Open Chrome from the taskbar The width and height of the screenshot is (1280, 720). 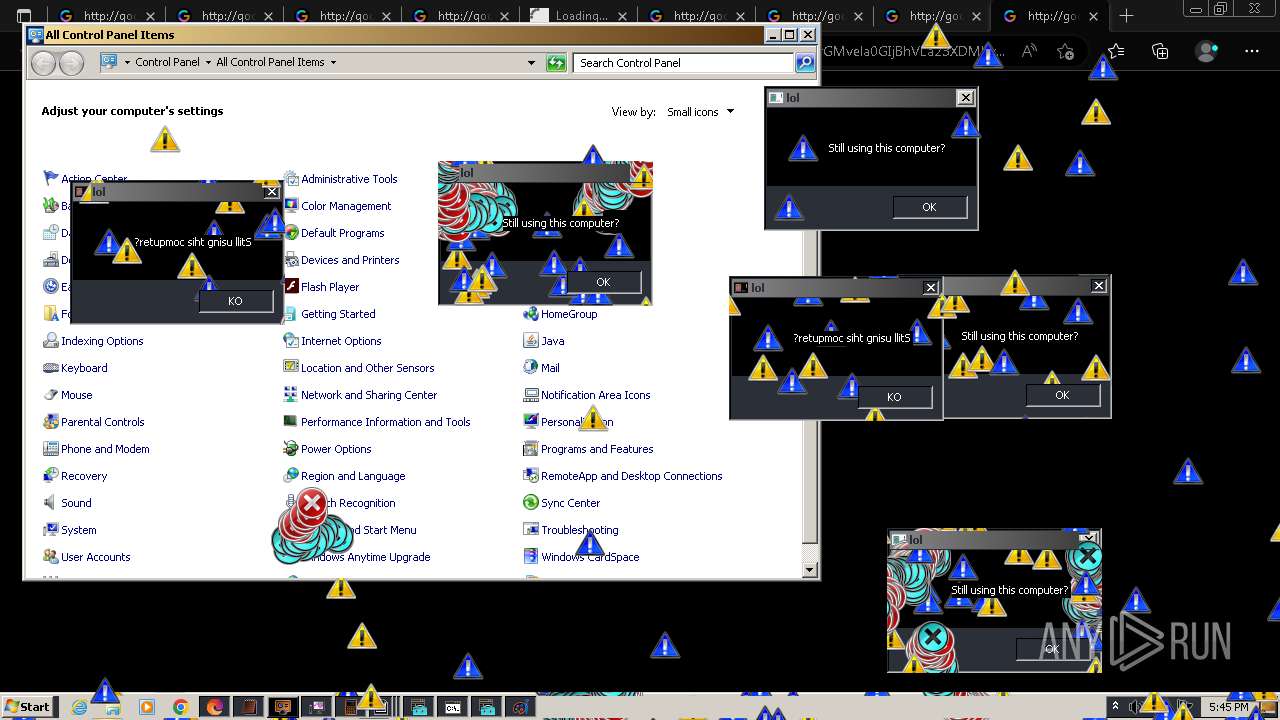[180, 707]
